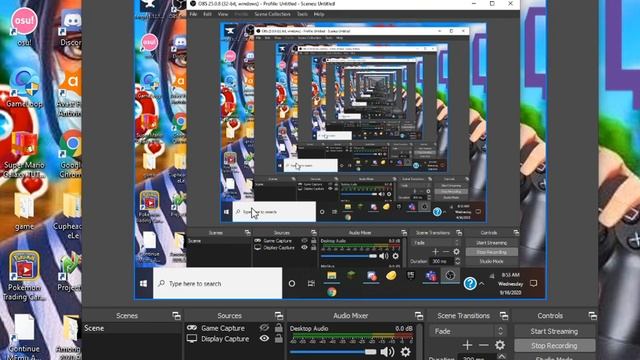Mute Desktop Audio with the outer mixer speaker icon
This screenshot has width=640, height=360.
pos(387,351)
